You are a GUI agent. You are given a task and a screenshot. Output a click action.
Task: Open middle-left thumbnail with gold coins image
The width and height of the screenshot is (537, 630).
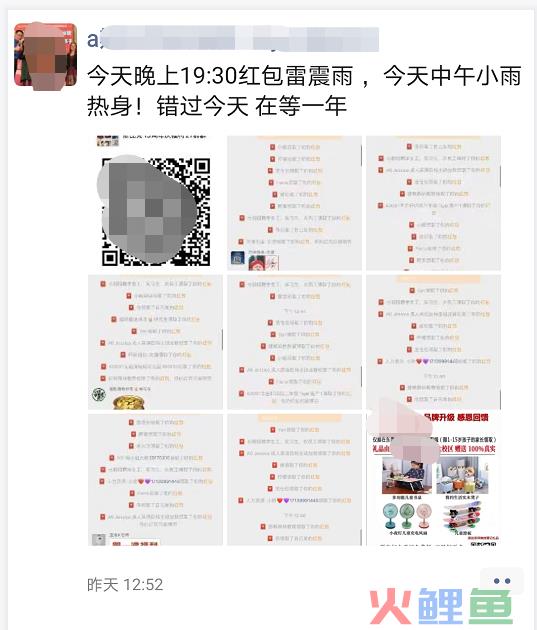pos(155,342)
